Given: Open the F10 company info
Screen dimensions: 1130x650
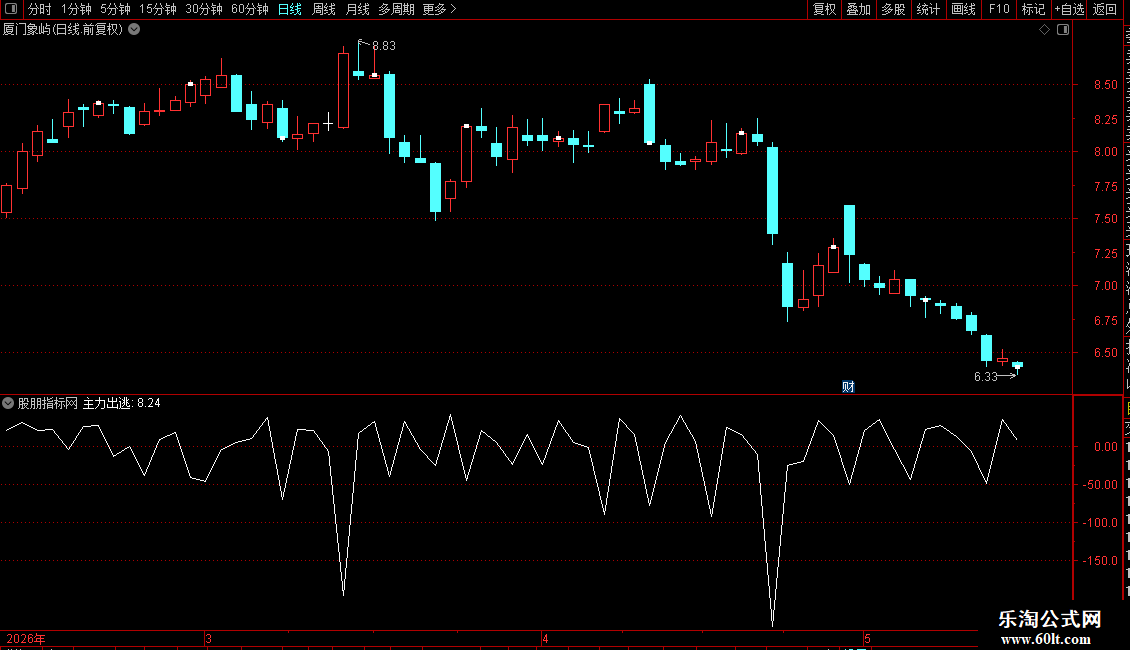Looking at the screenshot, I should [x=999, y=9].
